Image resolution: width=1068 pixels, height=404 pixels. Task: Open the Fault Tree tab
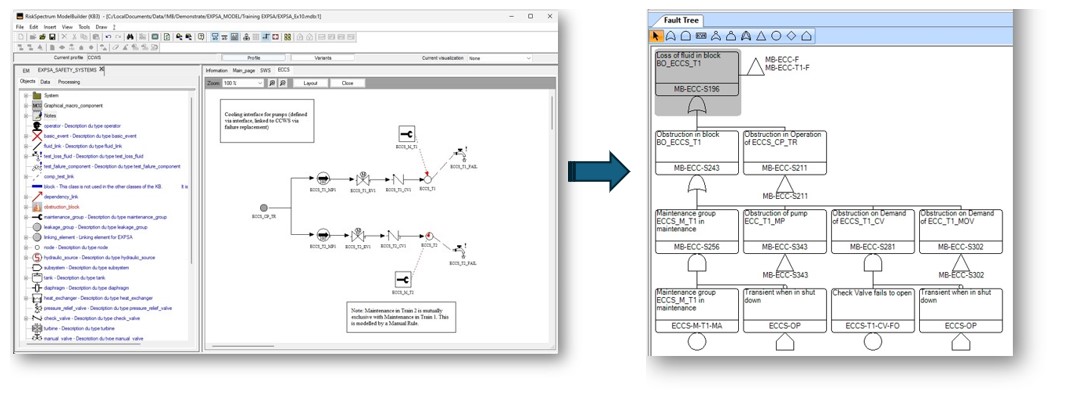click(680, 20)
